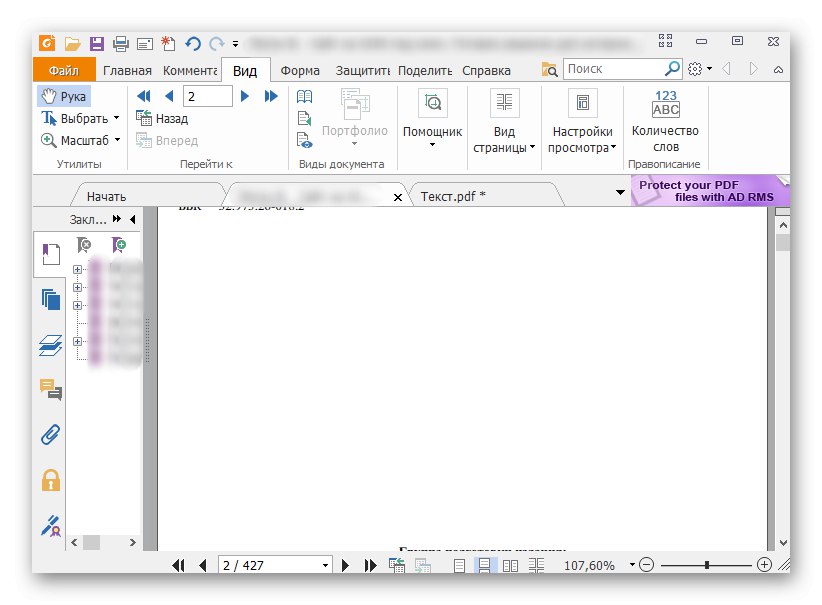822x605 pixels.
Task: Expand the Page View dropdown
Action: pyautogui.click(x=533, y=147)
